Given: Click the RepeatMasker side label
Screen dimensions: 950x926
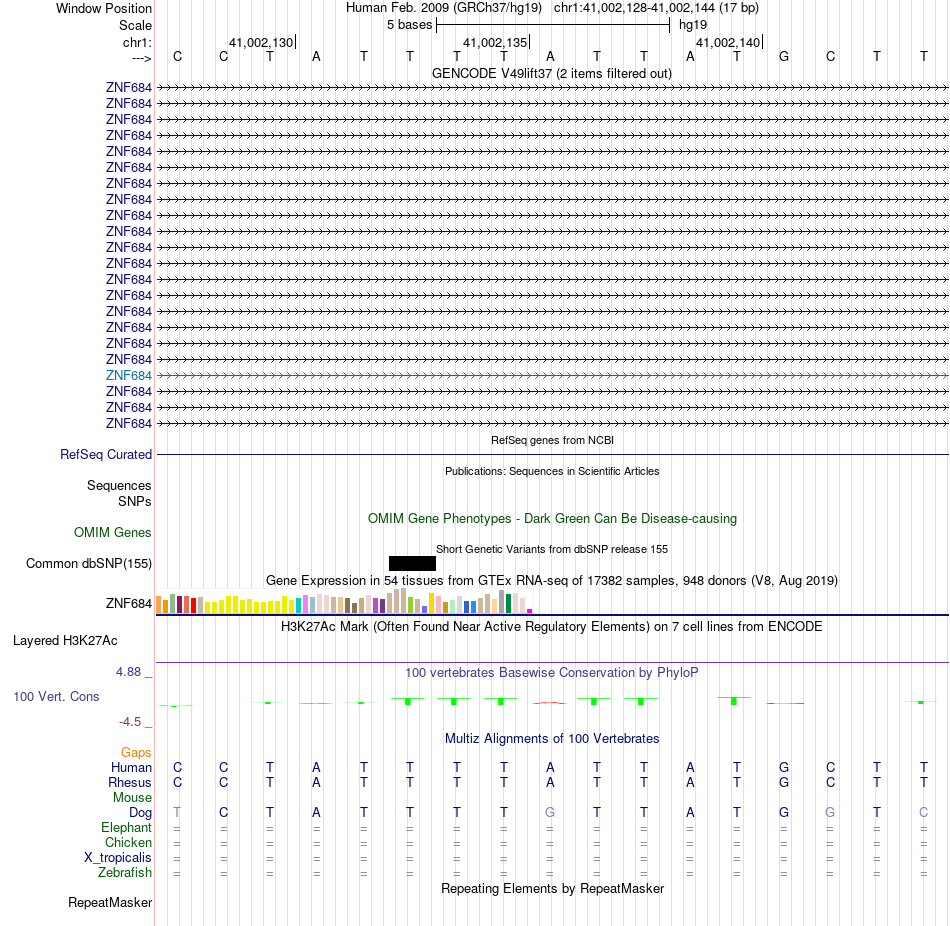Looking at the screenshot, I should 110,902.
